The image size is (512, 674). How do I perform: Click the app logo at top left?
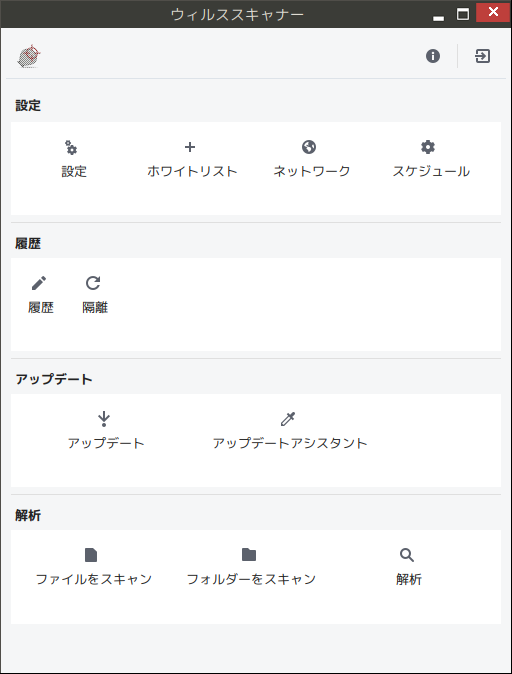[x=29, y=56]
